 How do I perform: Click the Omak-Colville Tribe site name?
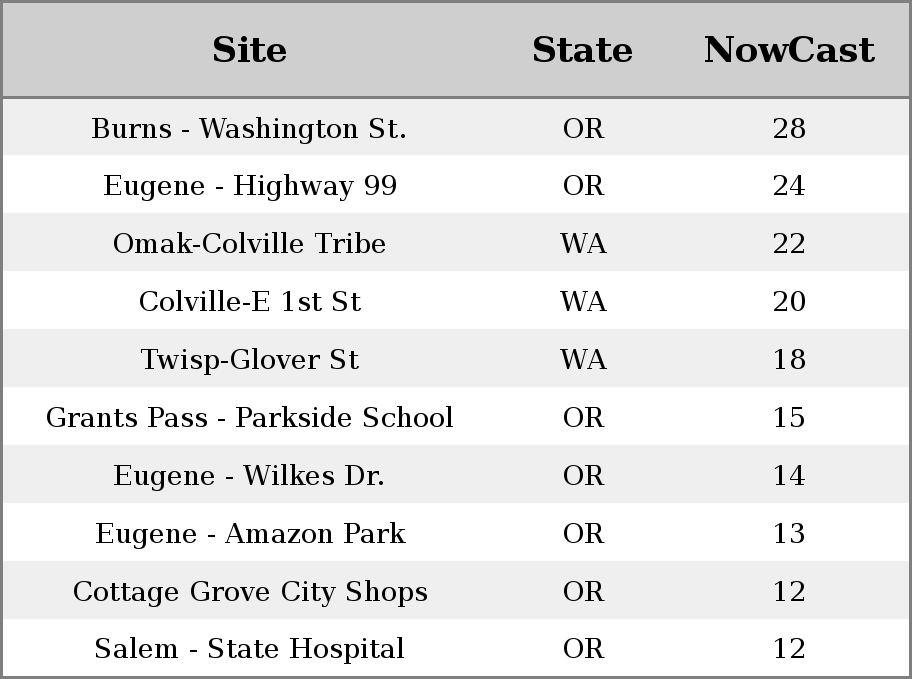click(249, 243)
